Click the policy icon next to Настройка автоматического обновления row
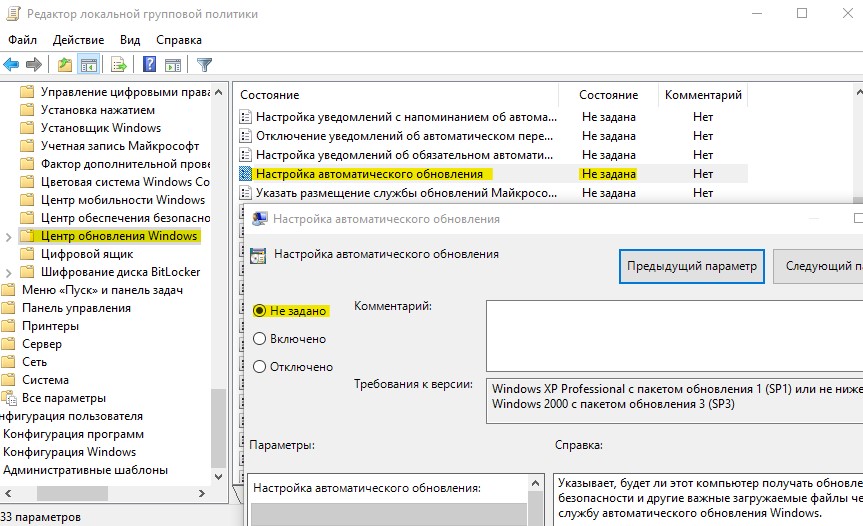863x526 pixels. coord(245,174)
